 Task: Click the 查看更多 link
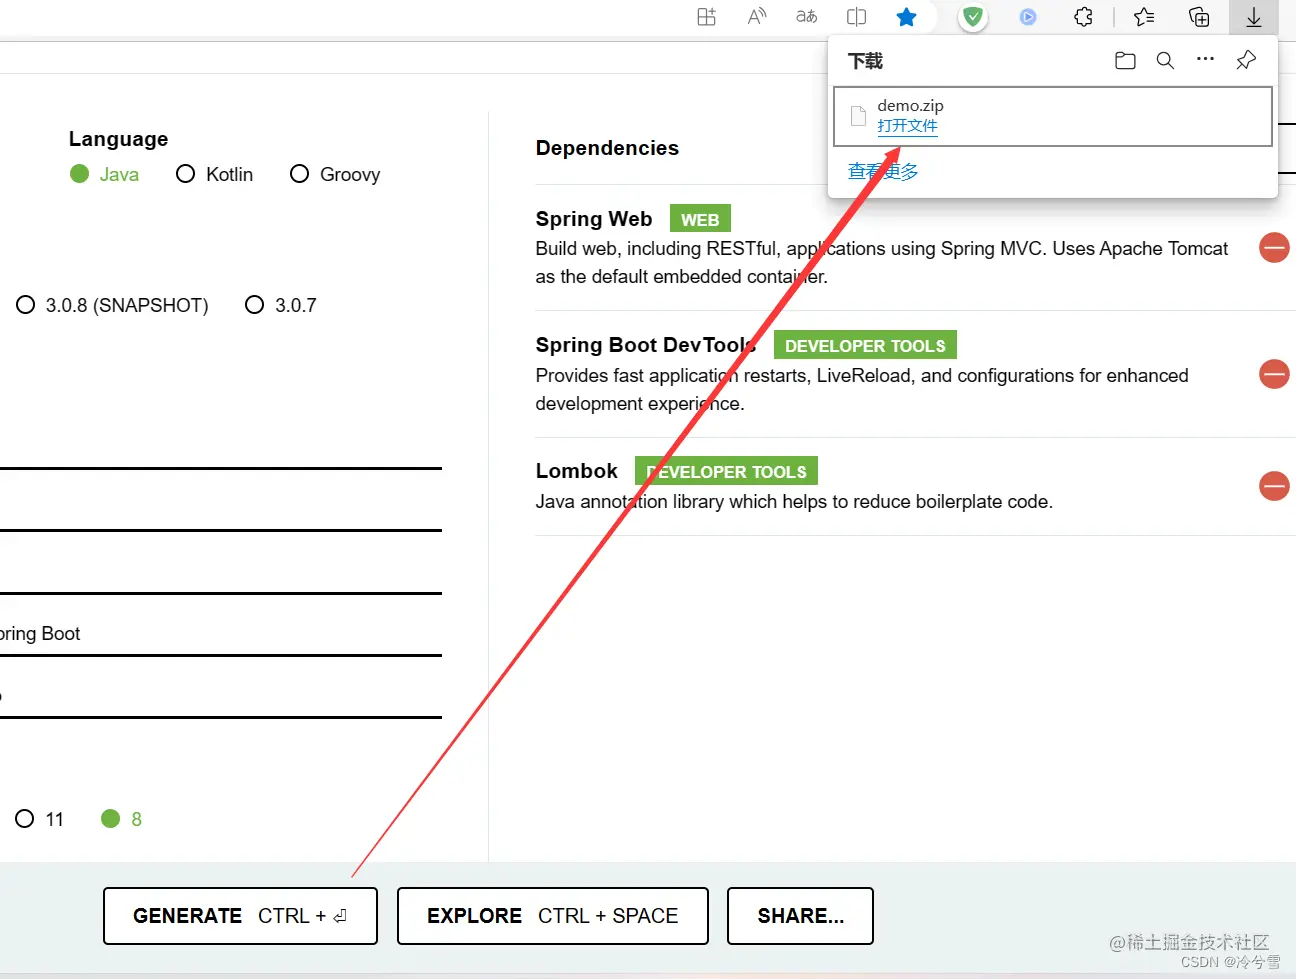(883, 171)
